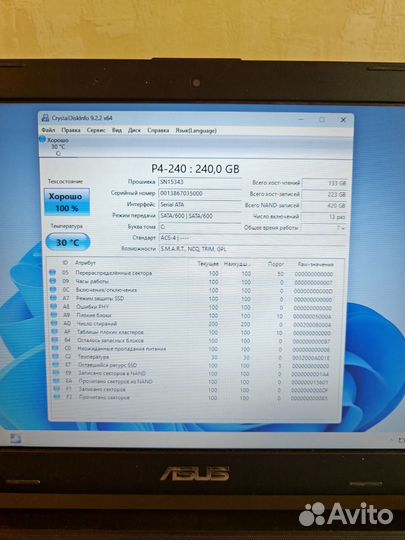Click the status icon for Число стираний row
Image resolution: width=405 pixels, height=540 pixels.
pos(54,323)
